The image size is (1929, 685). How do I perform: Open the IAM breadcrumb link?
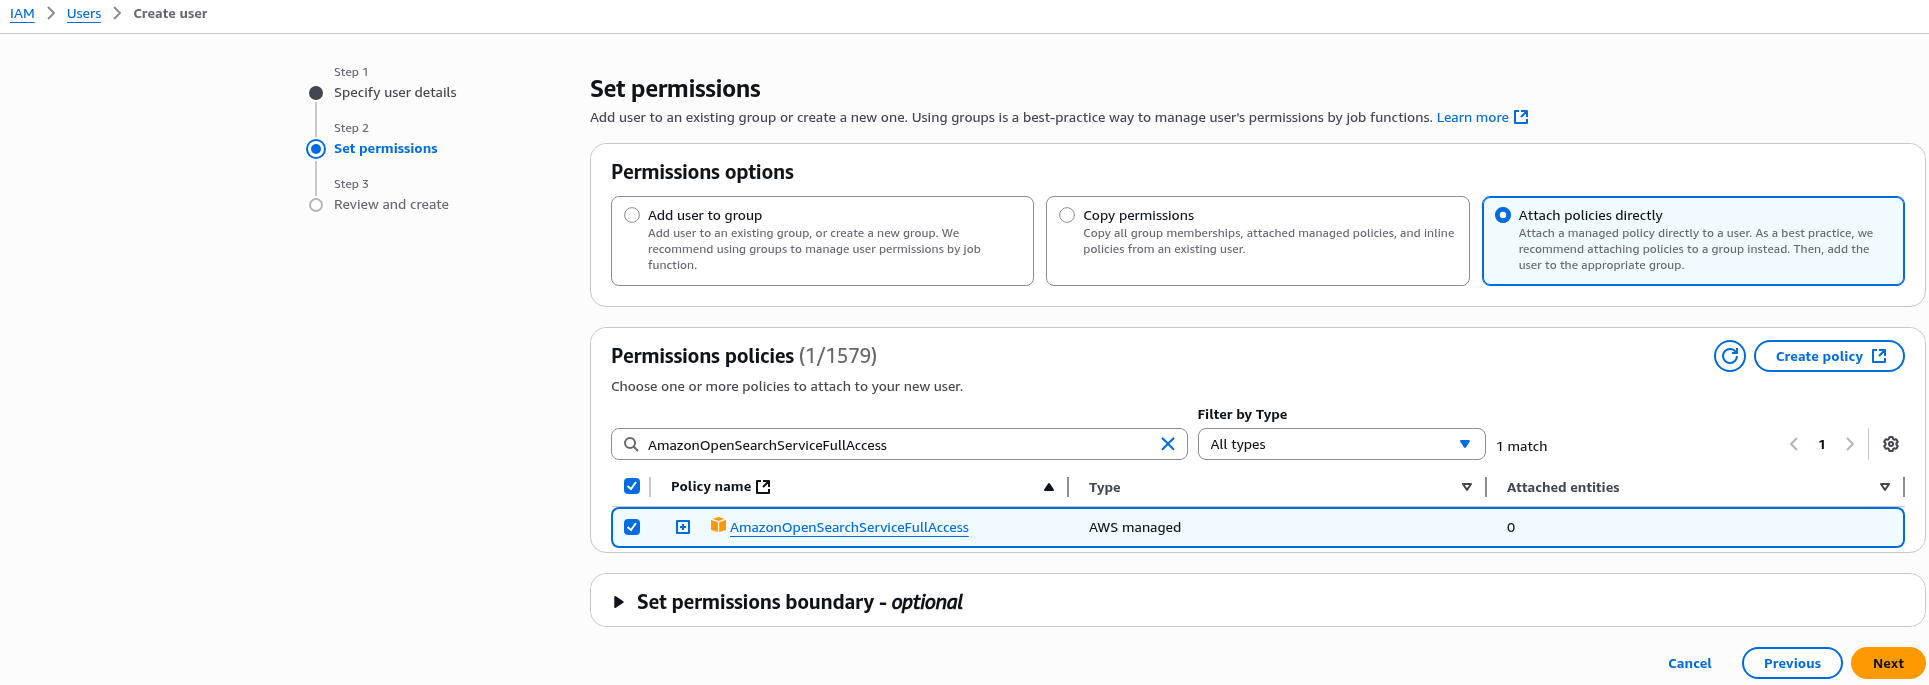pyautogui.click(x=22, y=14)
